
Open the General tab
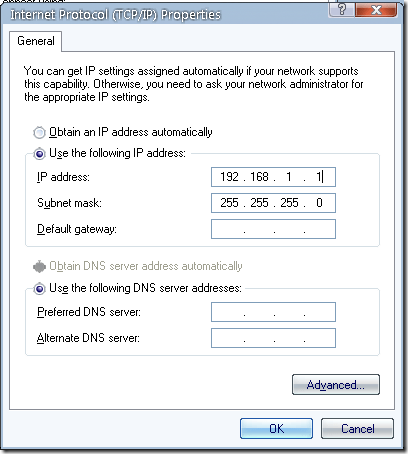pos(36,41)
